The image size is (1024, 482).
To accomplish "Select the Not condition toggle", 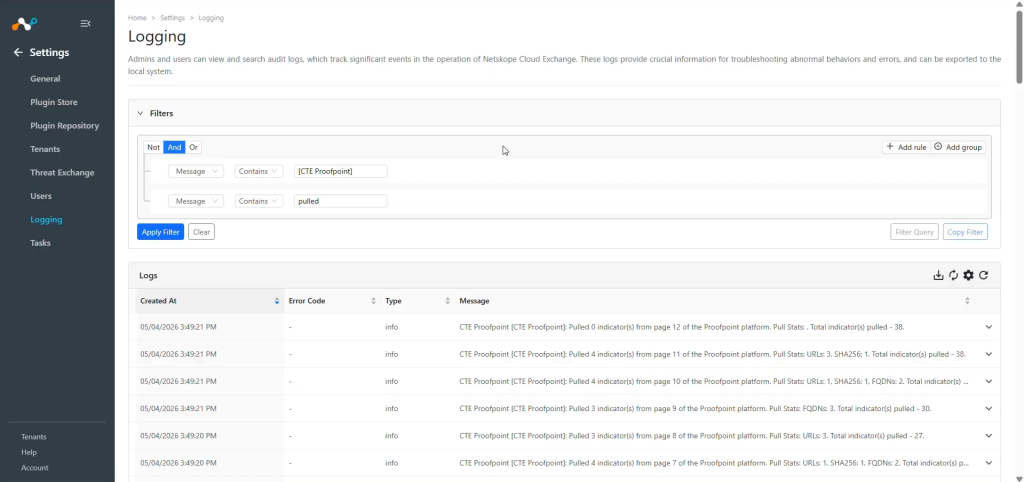I will point(153,148).
